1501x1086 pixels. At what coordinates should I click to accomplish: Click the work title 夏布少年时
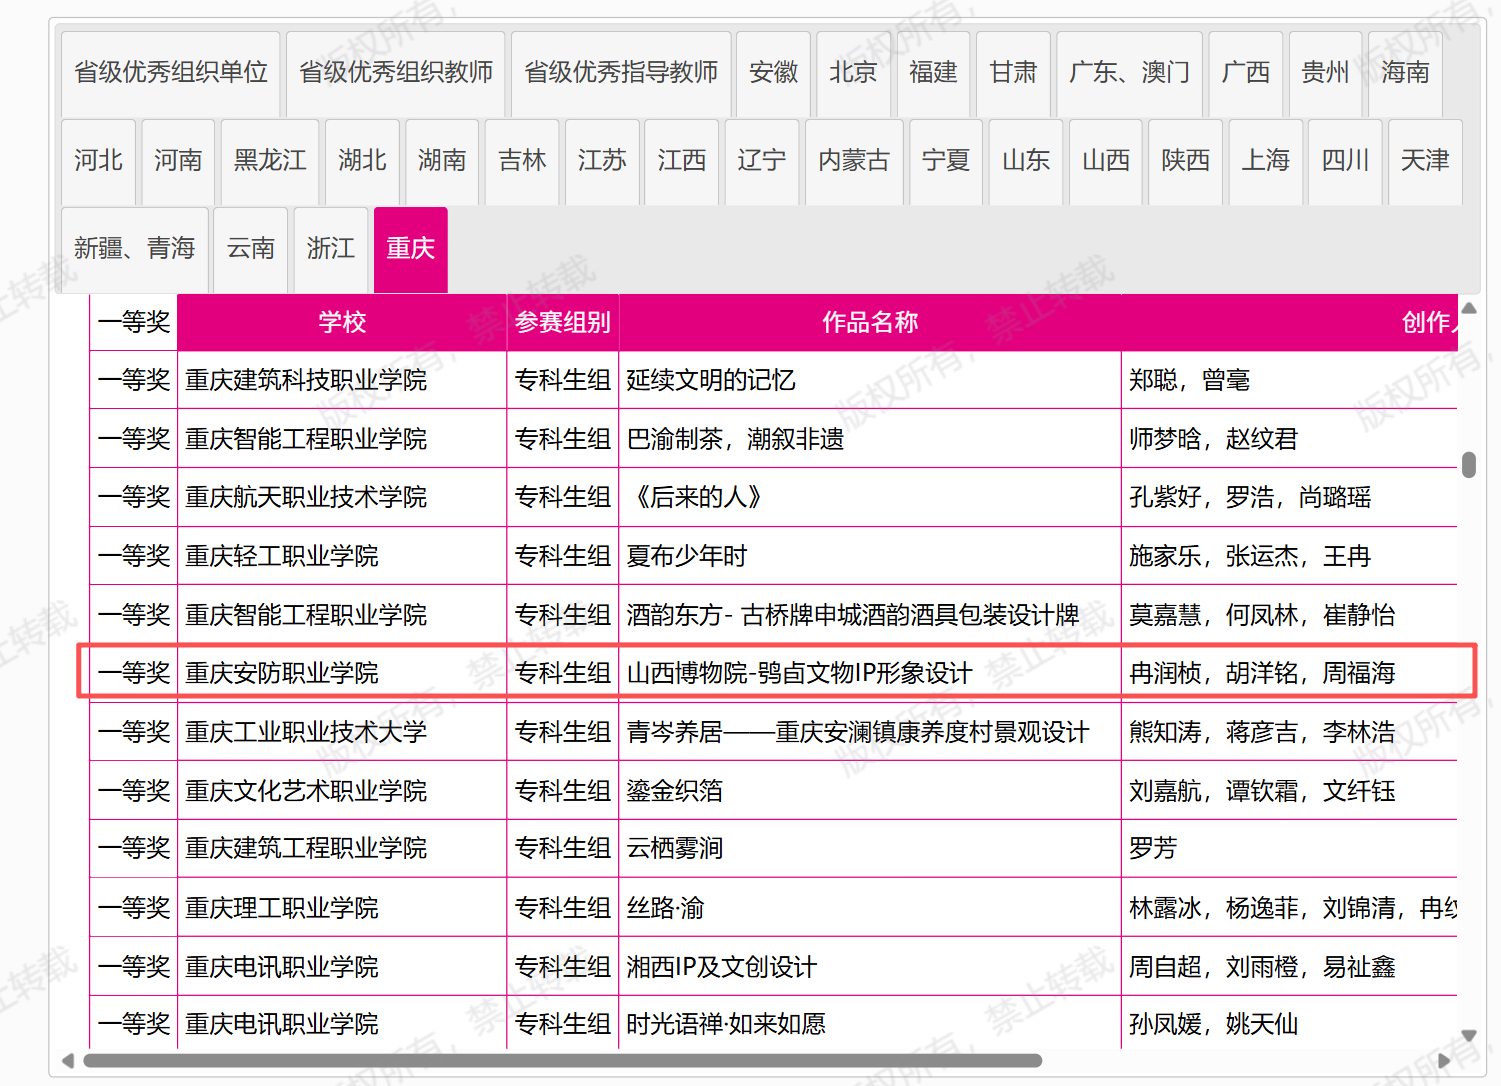(687, 557)
